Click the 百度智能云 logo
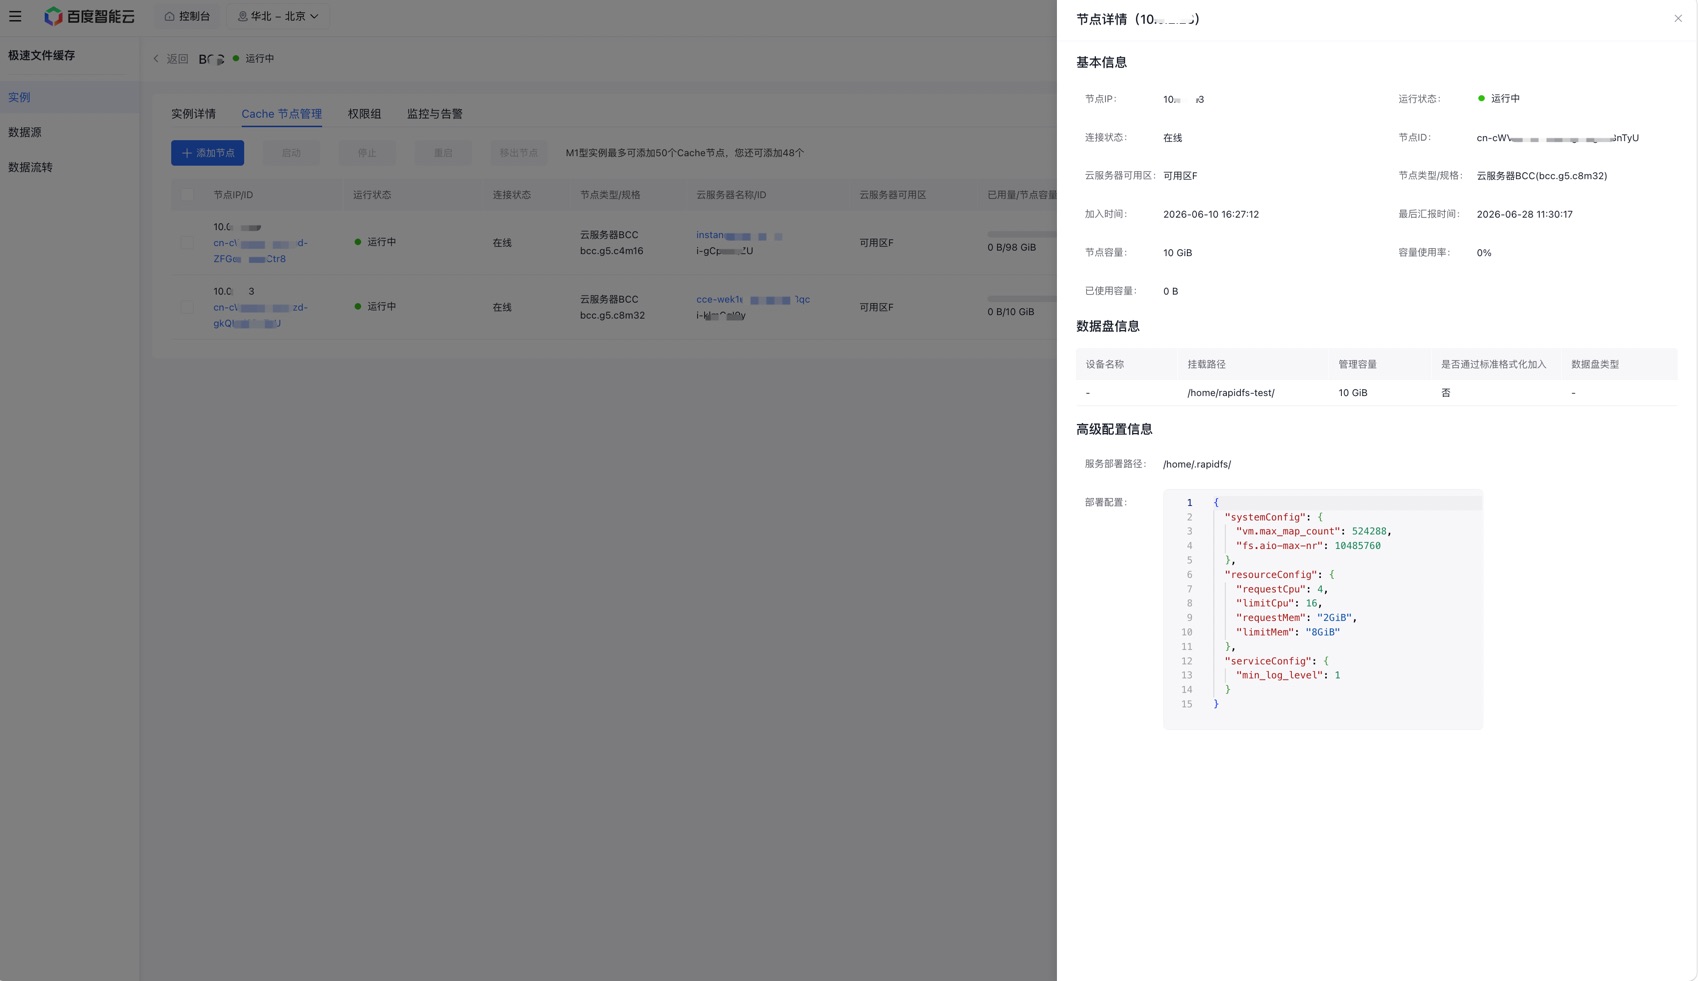The height and width of the screenshot is (981, 1699). [x=89, y=16]
